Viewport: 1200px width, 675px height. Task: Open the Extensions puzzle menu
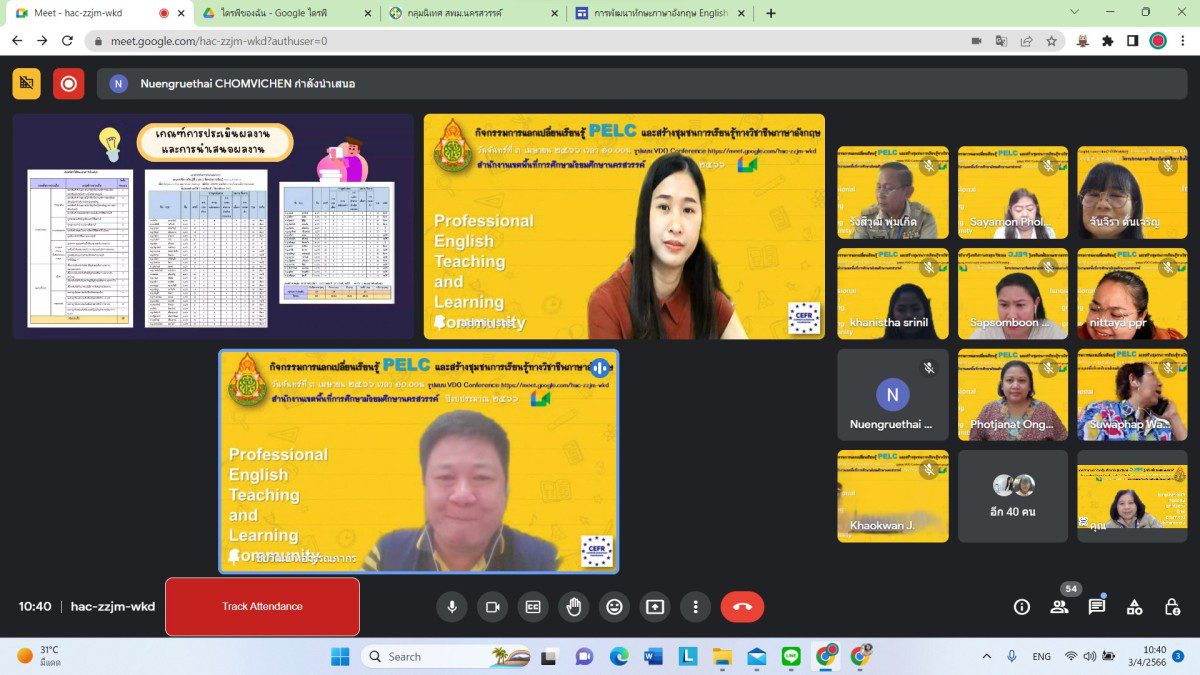1108,41
